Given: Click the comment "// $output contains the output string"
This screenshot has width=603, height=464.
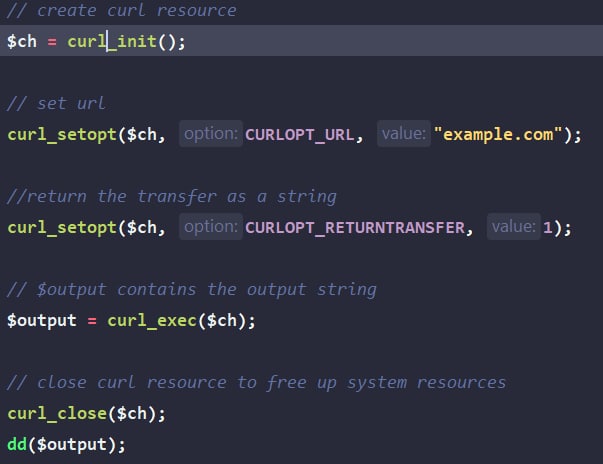Looking at the screenshot, I should point(192,289).
